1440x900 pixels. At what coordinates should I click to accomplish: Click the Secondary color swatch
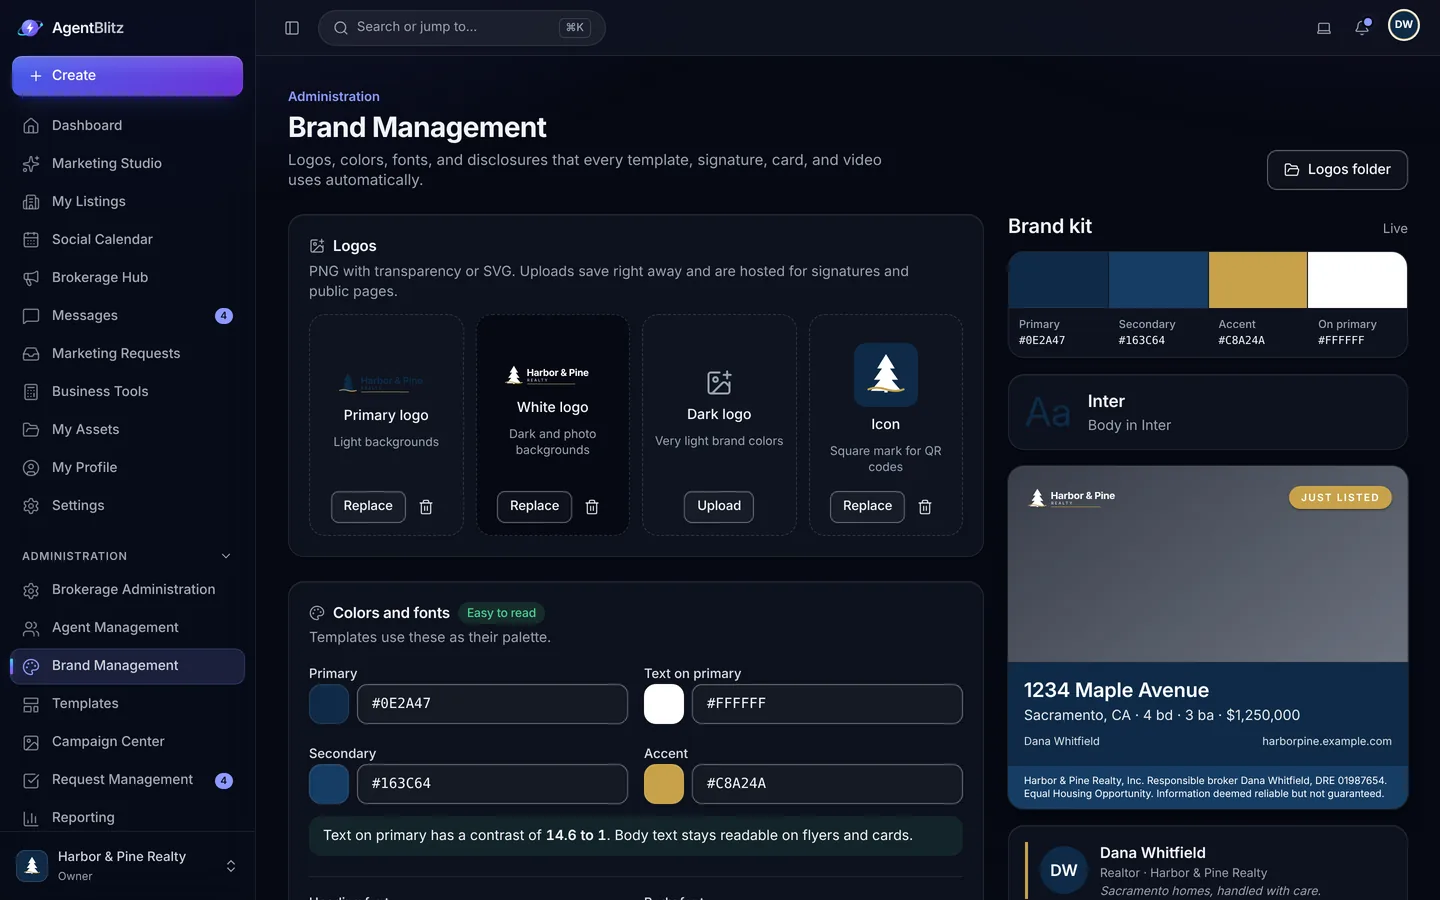329,784
